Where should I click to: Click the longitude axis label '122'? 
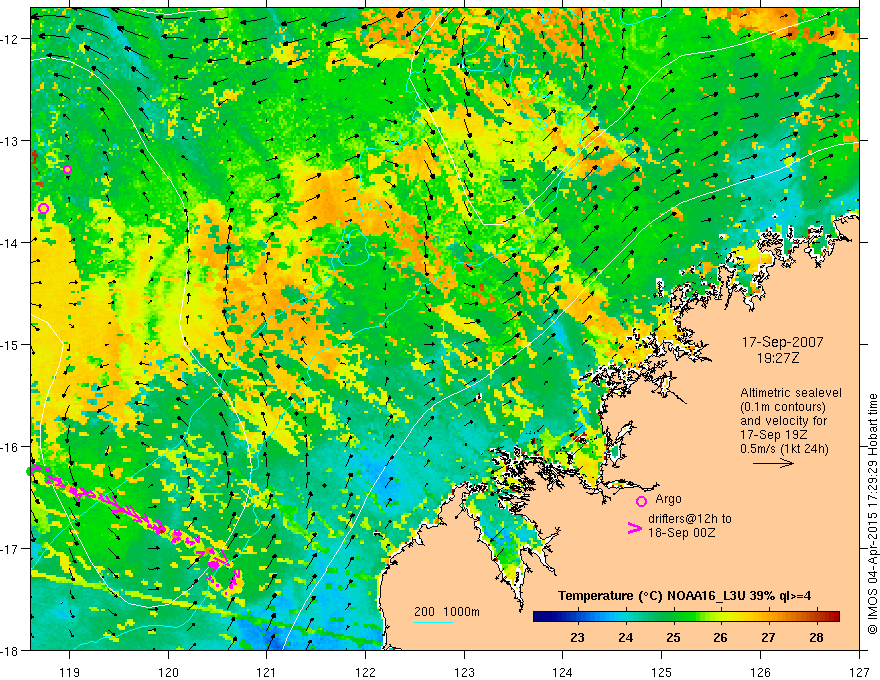[x=365, y=672]
